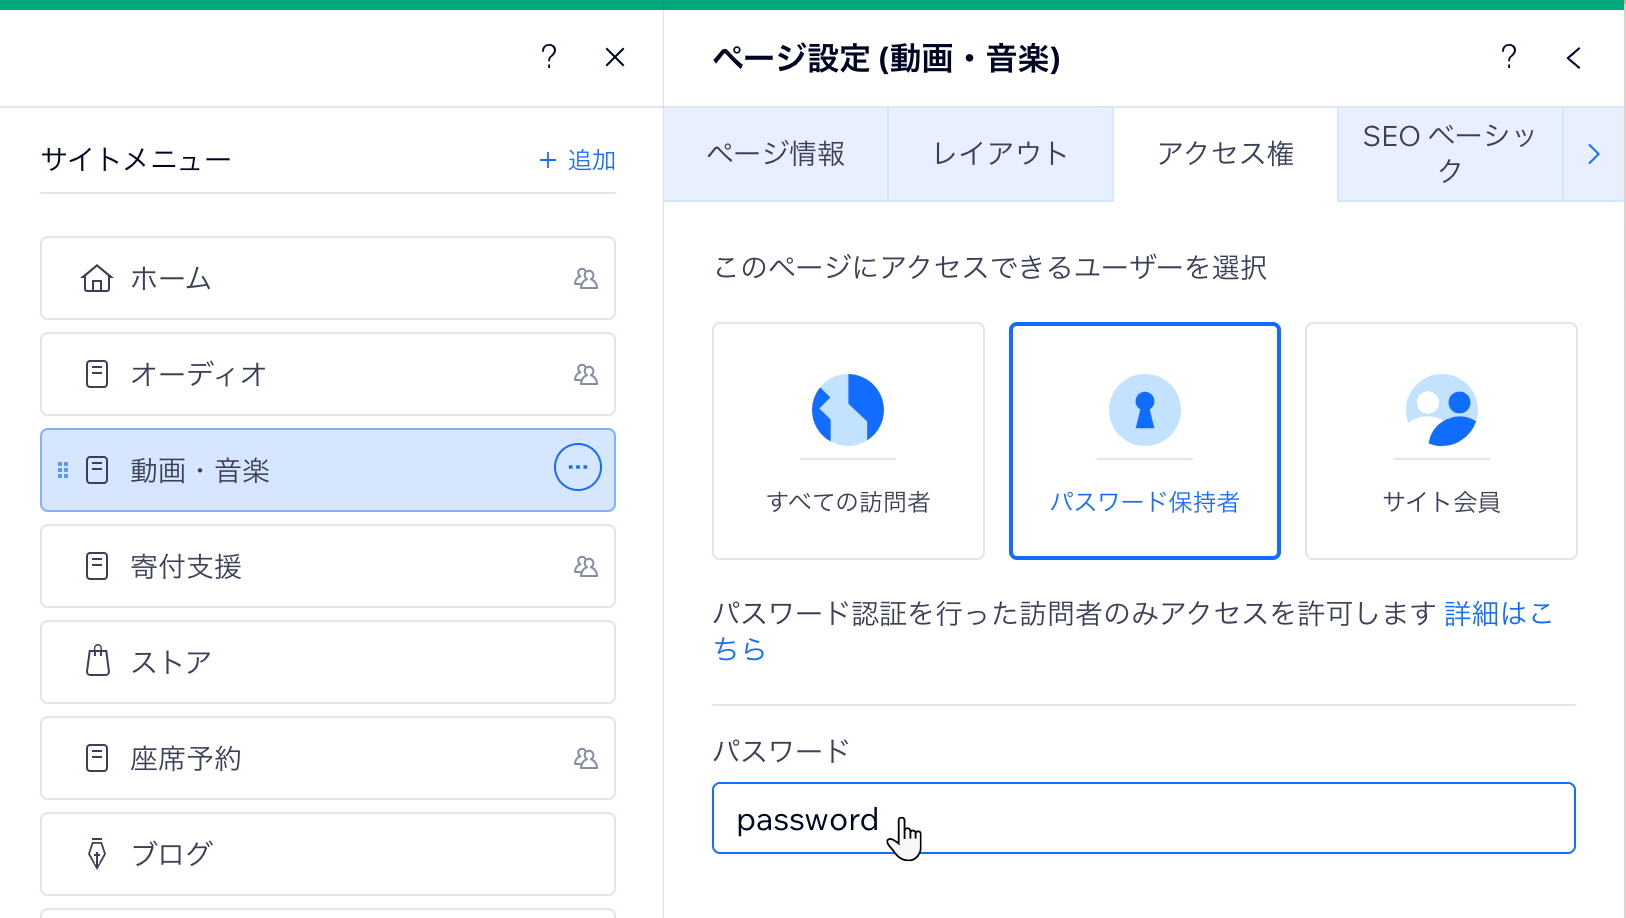Click members icon on オーディオ row

(x=586, y=375)
